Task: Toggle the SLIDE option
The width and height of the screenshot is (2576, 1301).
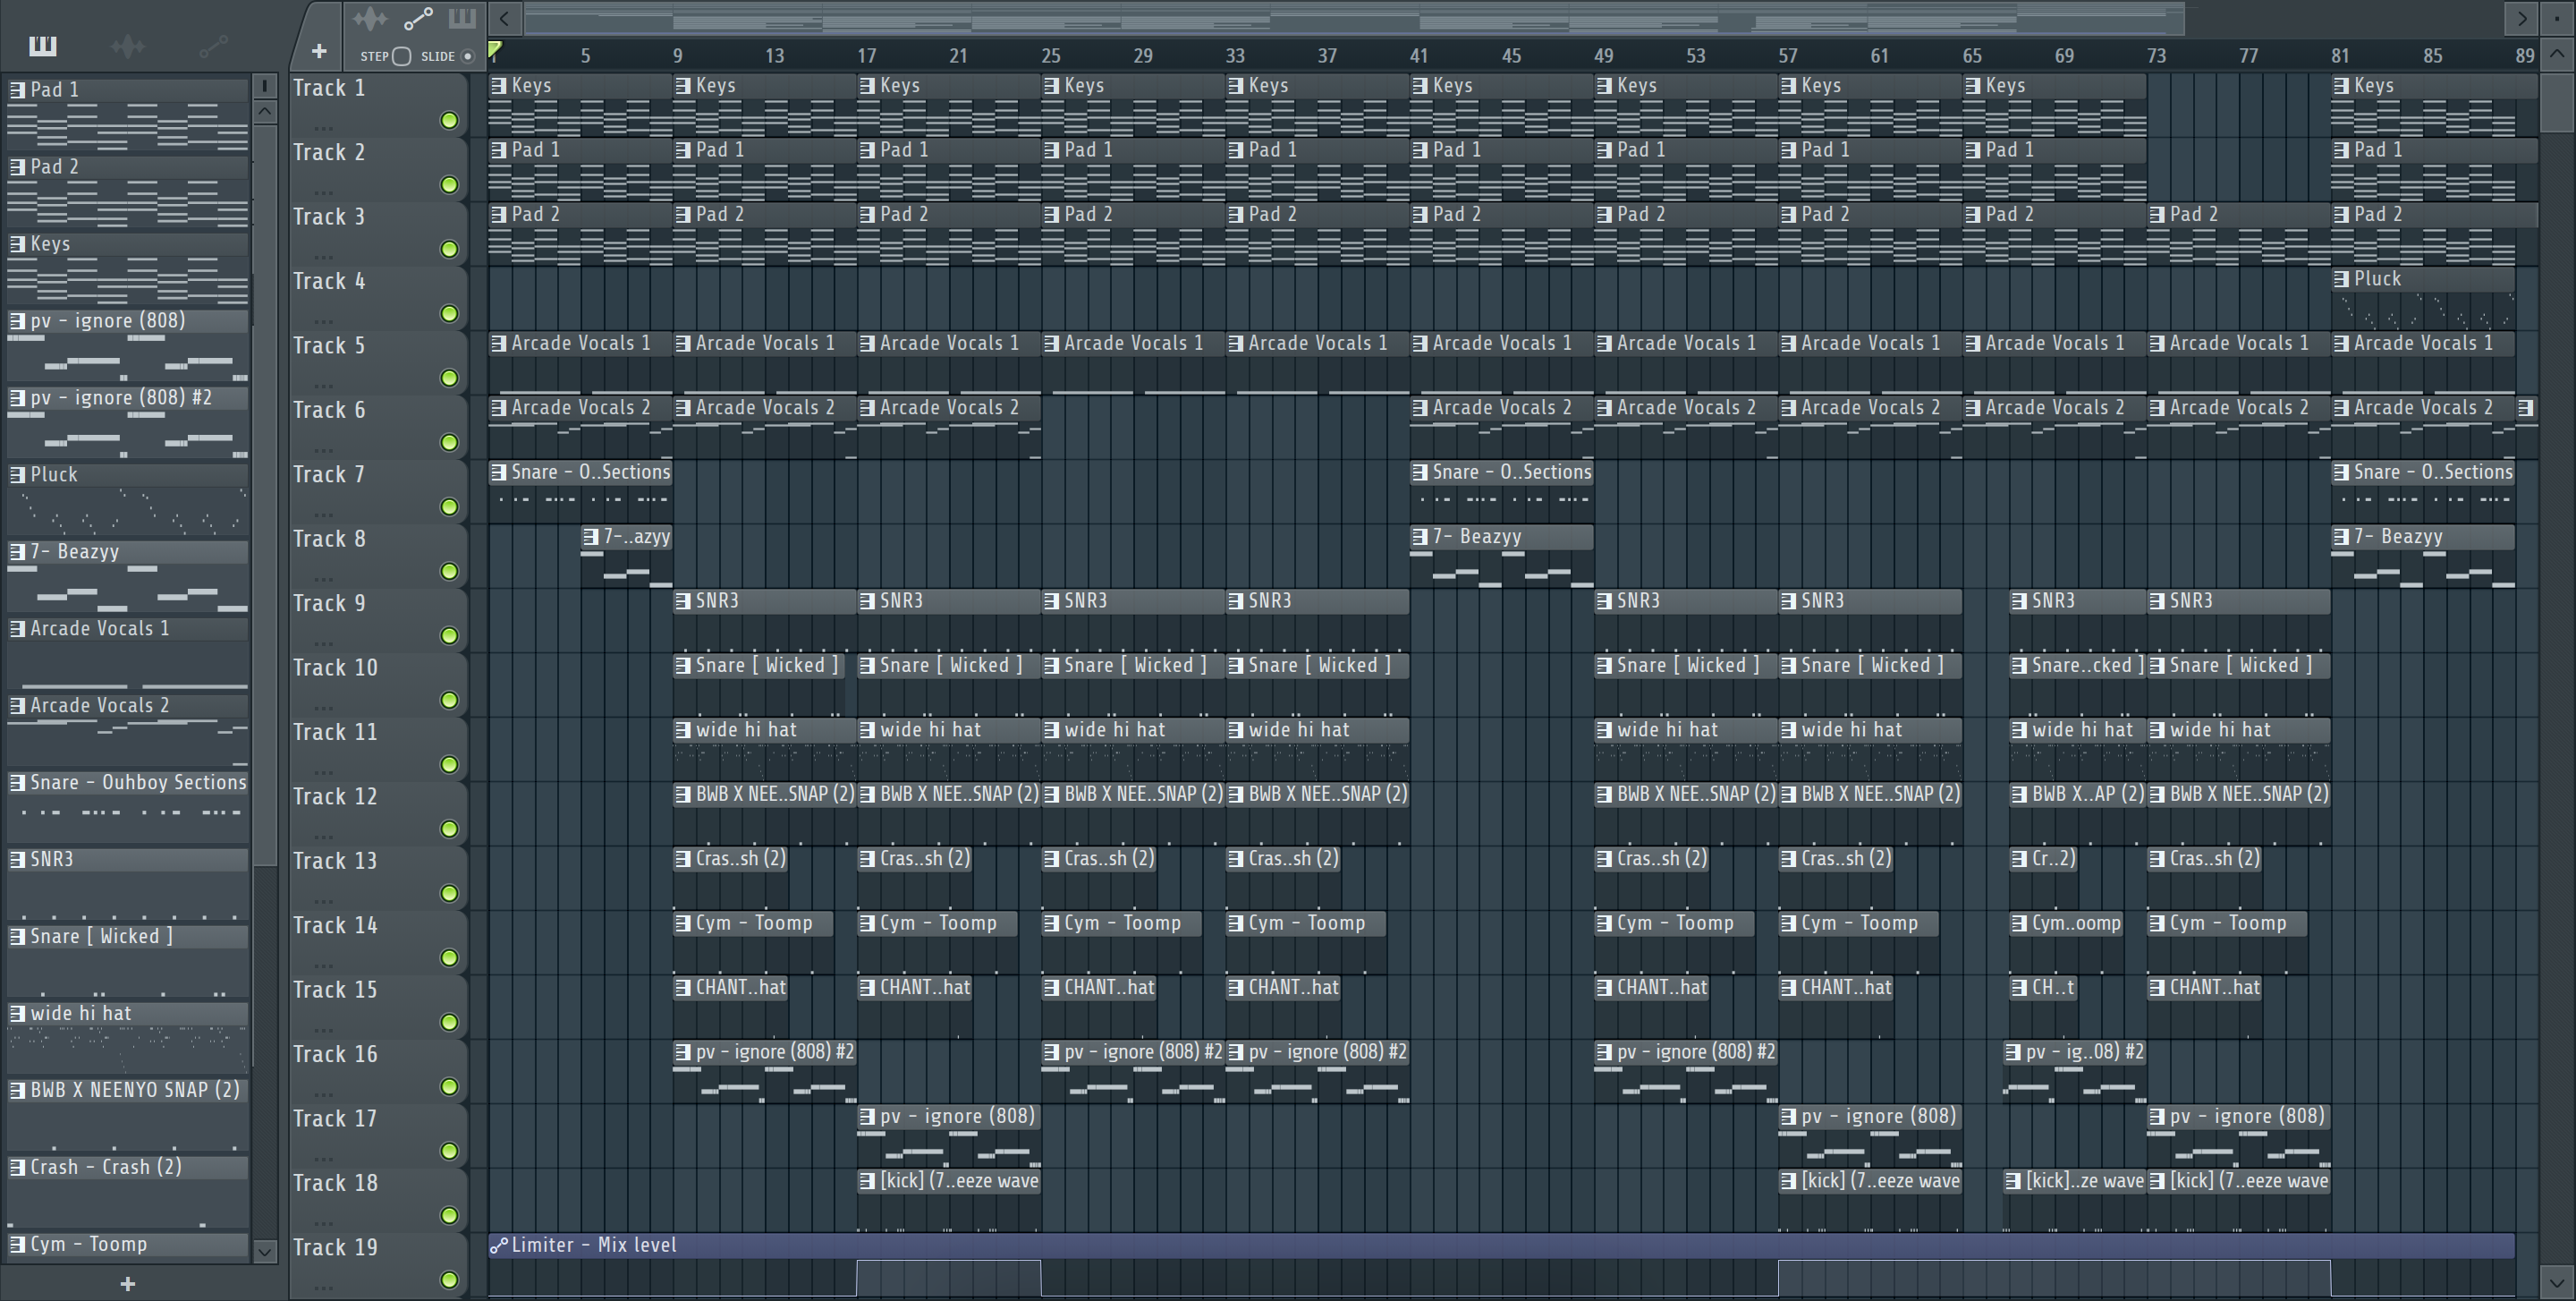Action: pyautogui.click(x=467, y=56)
